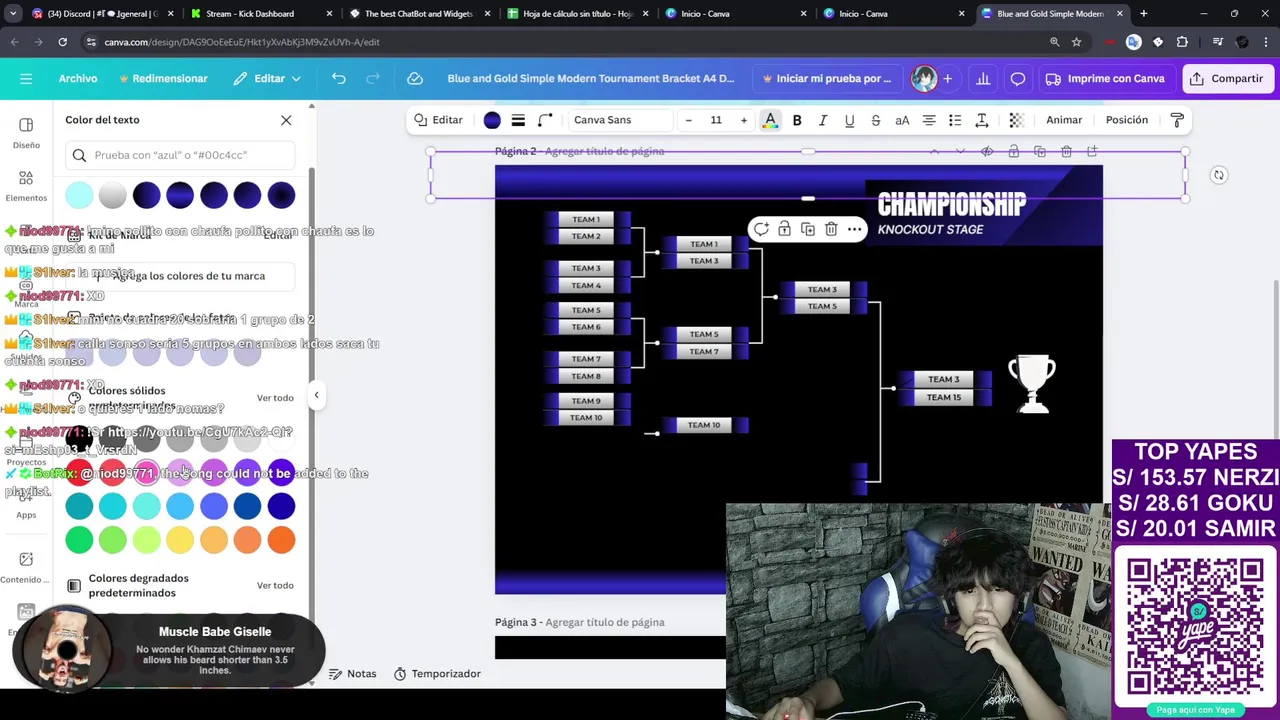Move page down with the chevron
The image size is (1280, 720).
960,151
